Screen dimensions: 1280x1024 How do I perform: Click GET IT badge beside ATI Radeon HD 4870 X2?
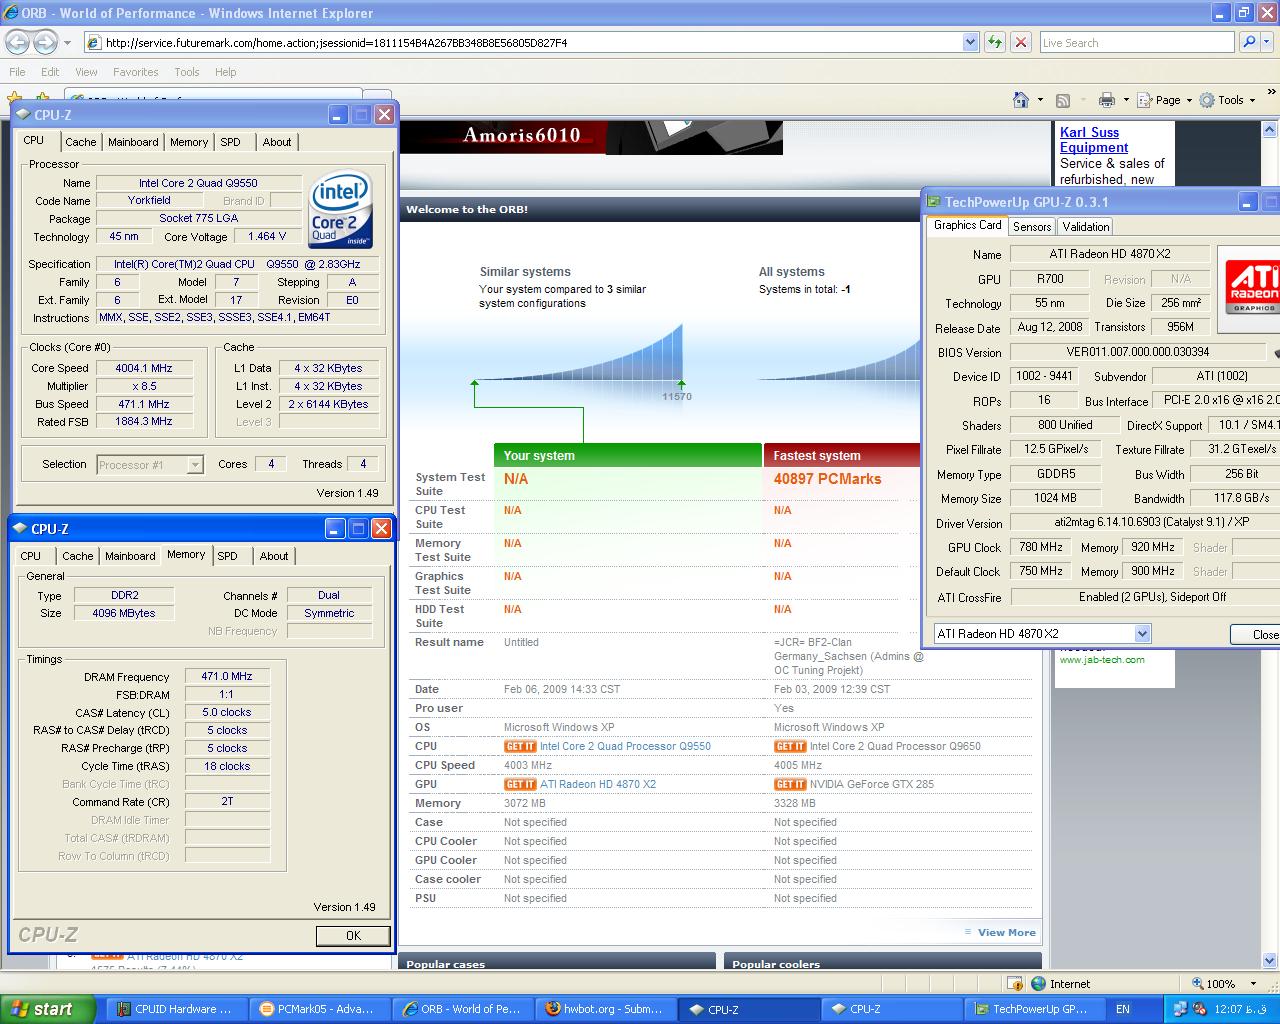(x=520, y=784)
